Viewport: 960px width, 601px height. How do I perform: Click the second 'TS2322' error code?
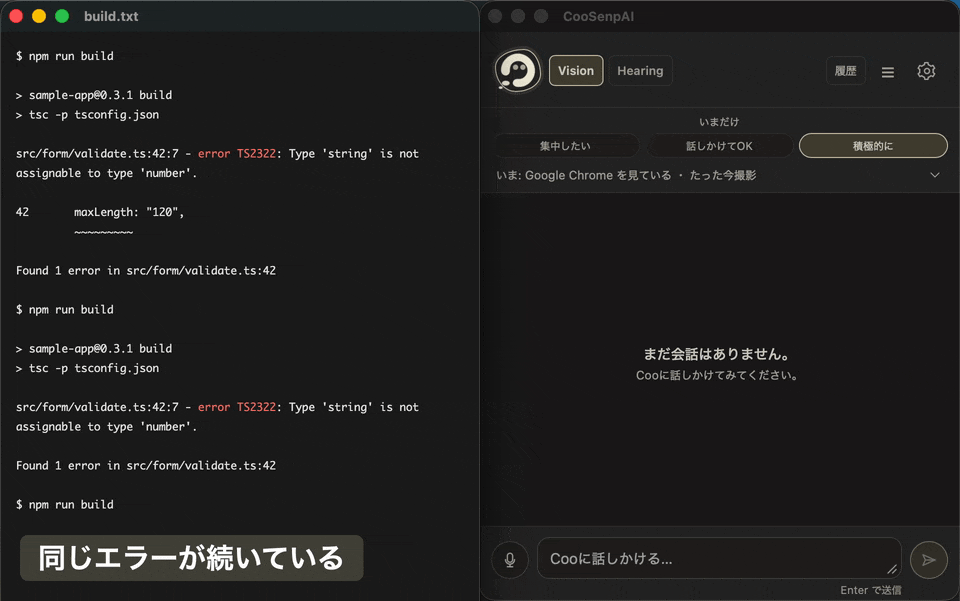pos(256,407)
